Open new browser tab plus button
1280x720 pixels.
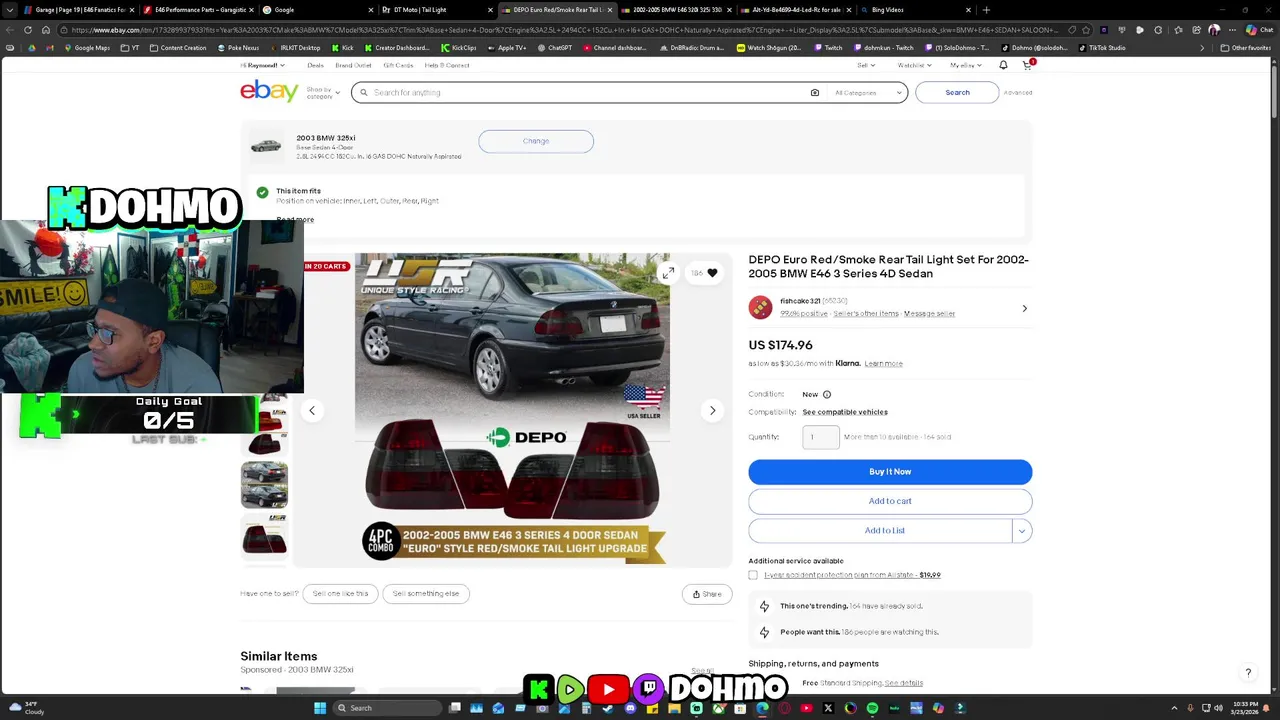pos(986,10)
